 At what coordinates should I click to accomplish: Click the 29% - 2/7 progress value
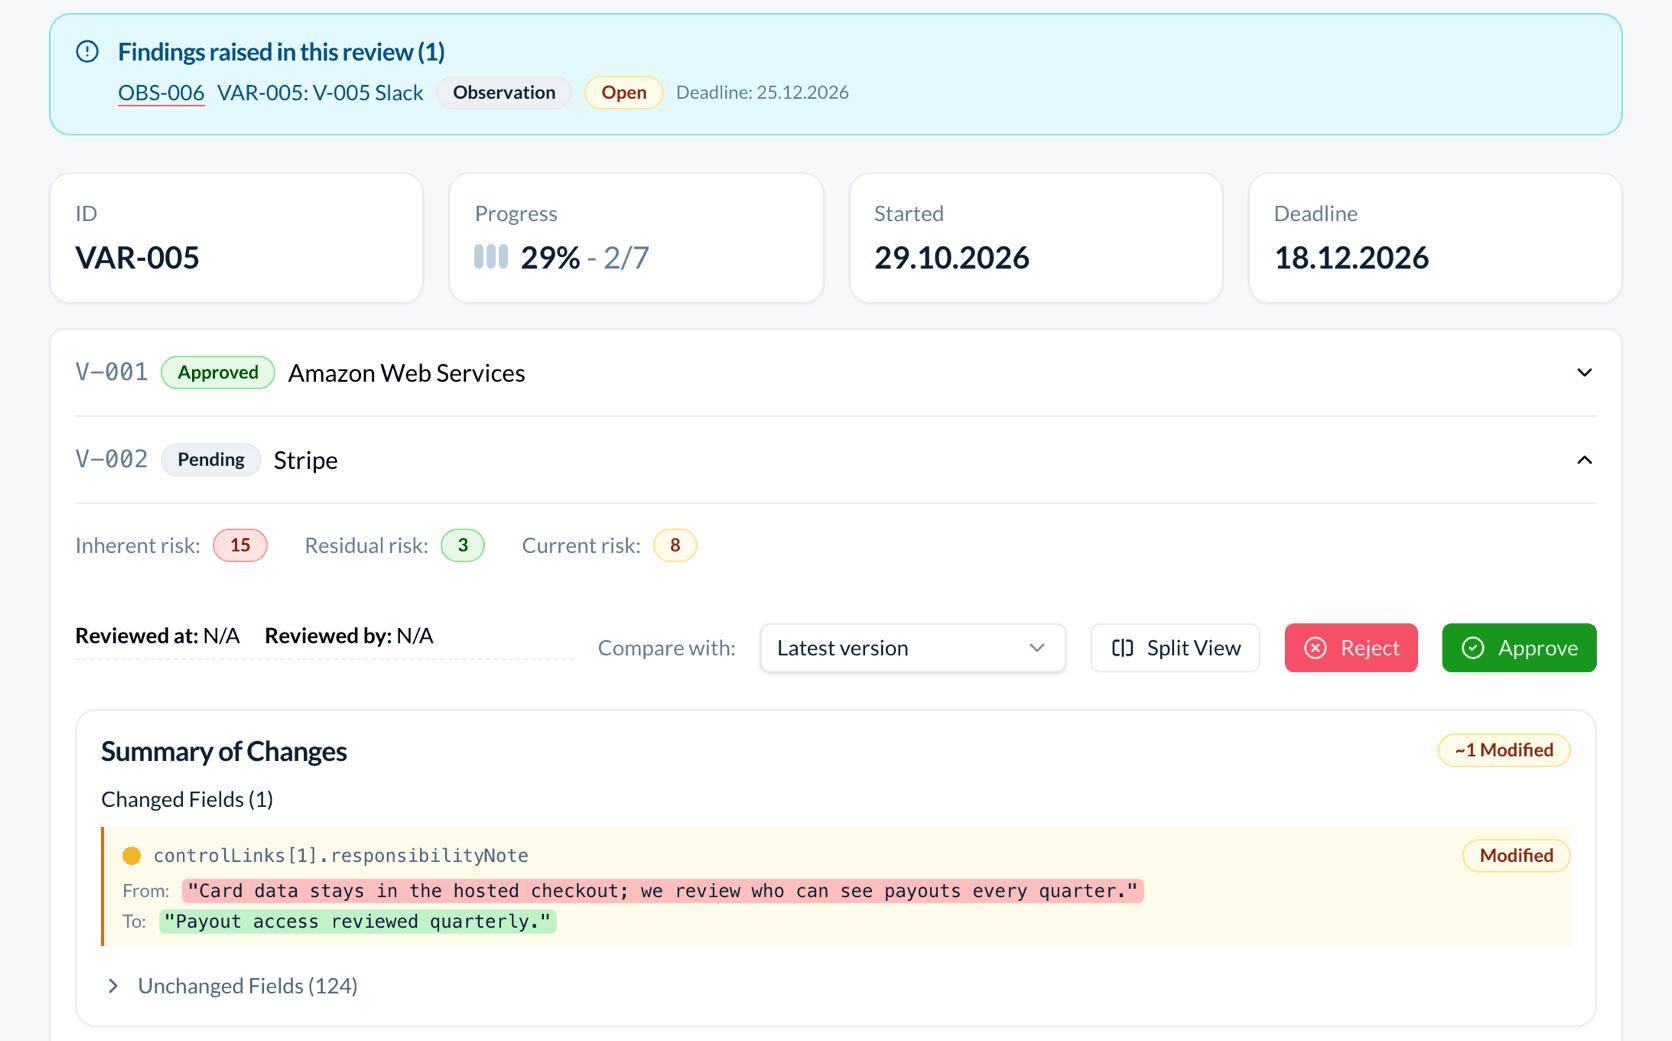[x=585, y=258]
